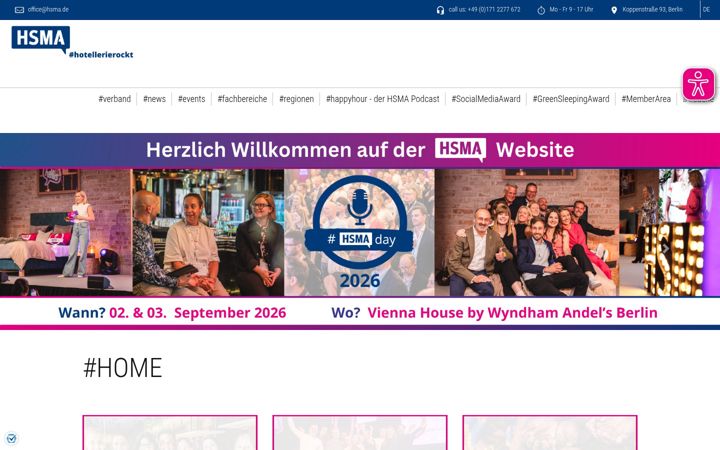Click the stage presenter photo in banner
Image resolution: width=720 pixels, height=450 pixels.
point(66,232)
